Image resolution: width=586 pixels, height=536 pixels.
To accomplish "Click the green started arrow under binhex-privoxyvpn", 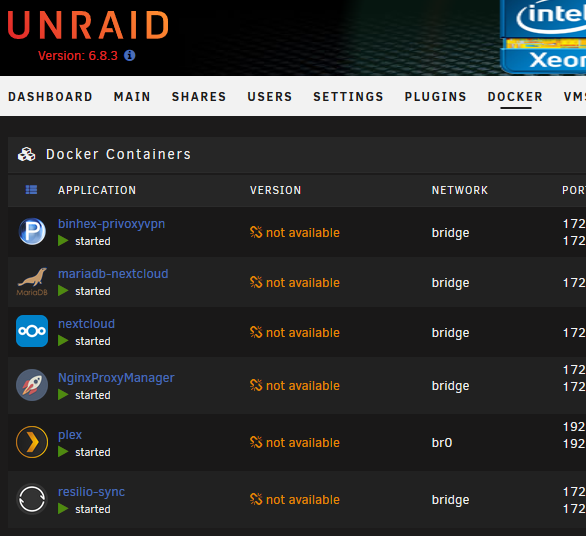I will pyautogui.click(x=63, y=241).
